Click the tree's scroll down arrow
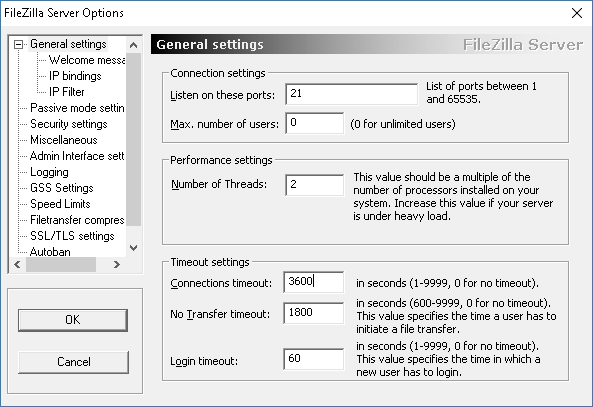593x407 pixels. pos(133,248)
